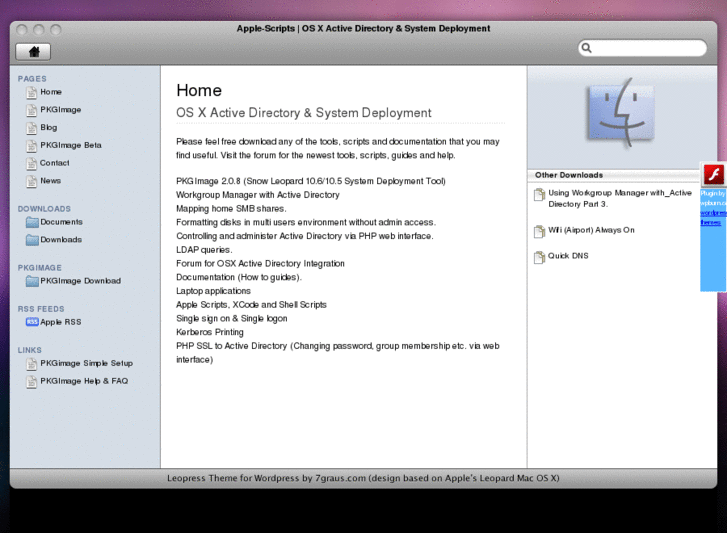Viewport: 727px width, 545px height.
Task: Click the document icon beside PKGImage Help & FAQ
Action: (32, 382)
